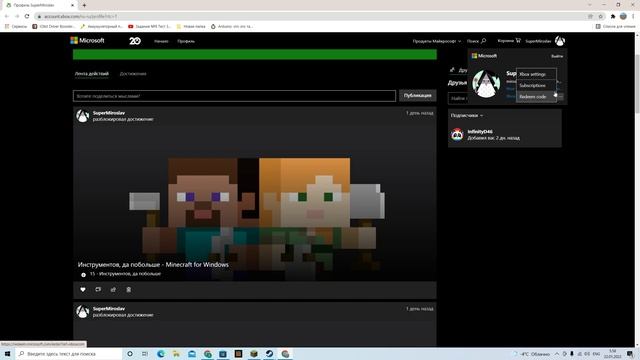The width and height of the screenshot is (640, 360).
Task: Like the Minecraft achievement post with heart icon
Action: [83, 289]
